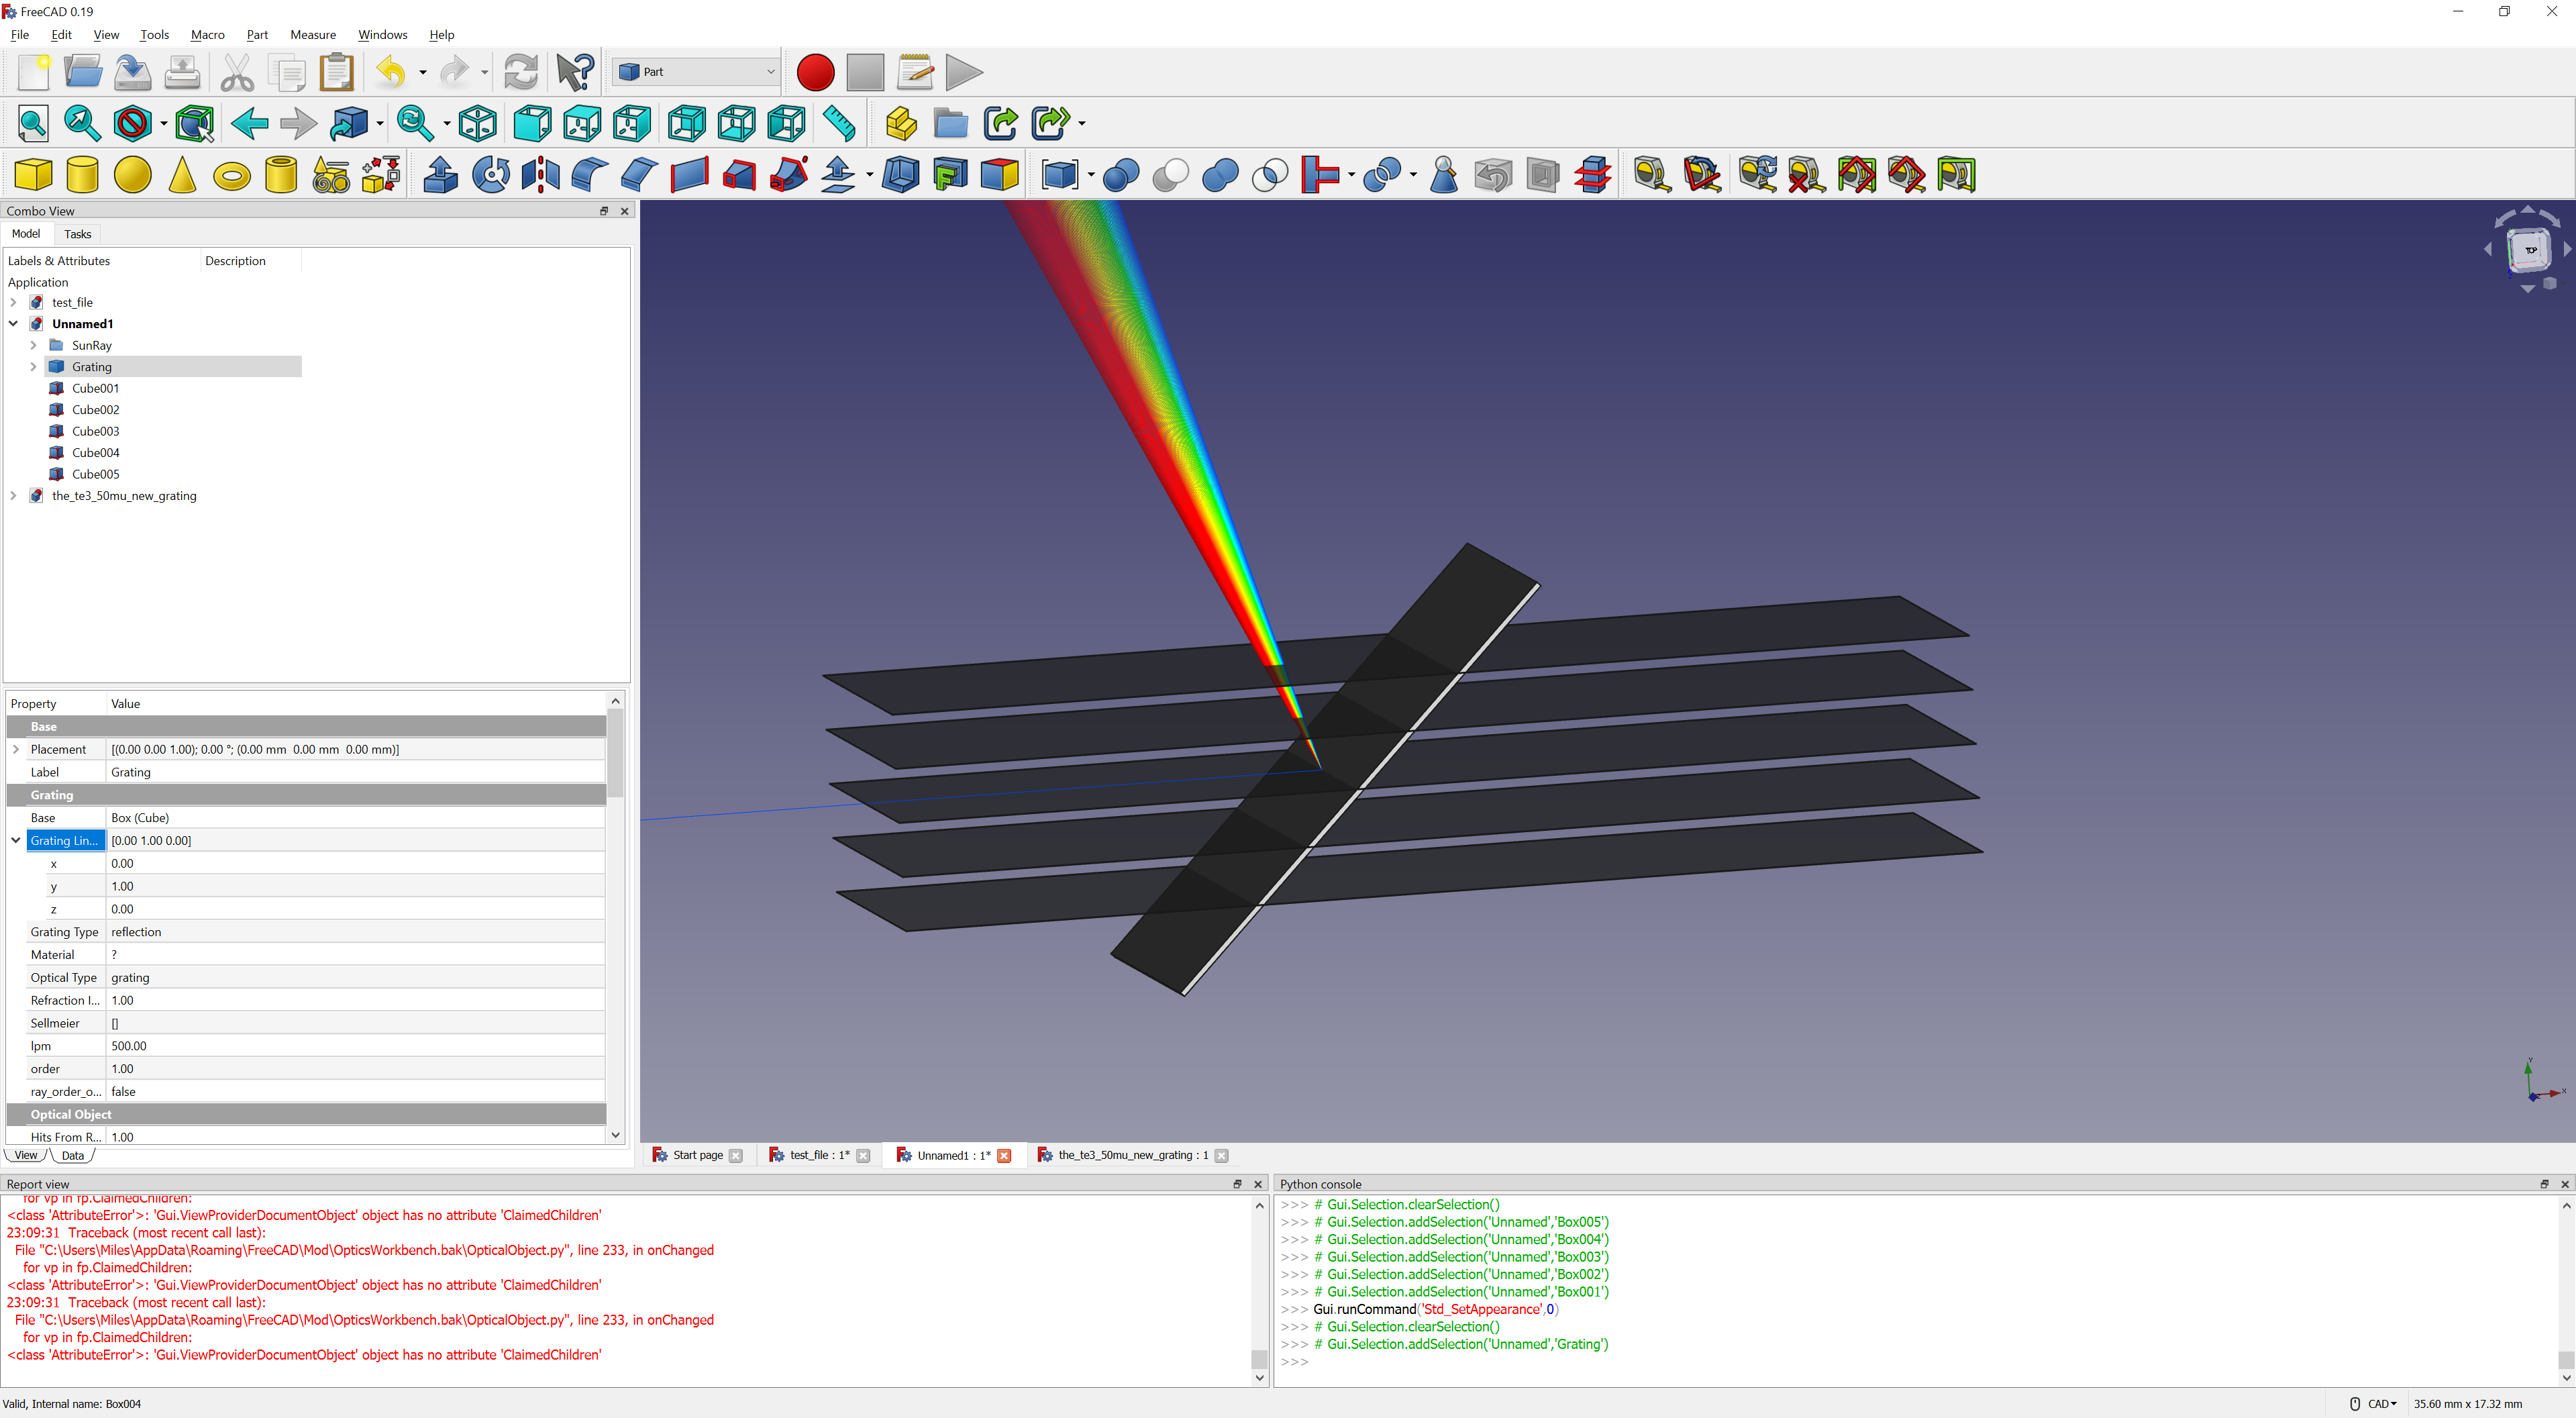Open the Measure distance ruler tool
Image resolution: width=2576 pixels, height=1418 pixels.
point(839,124)
